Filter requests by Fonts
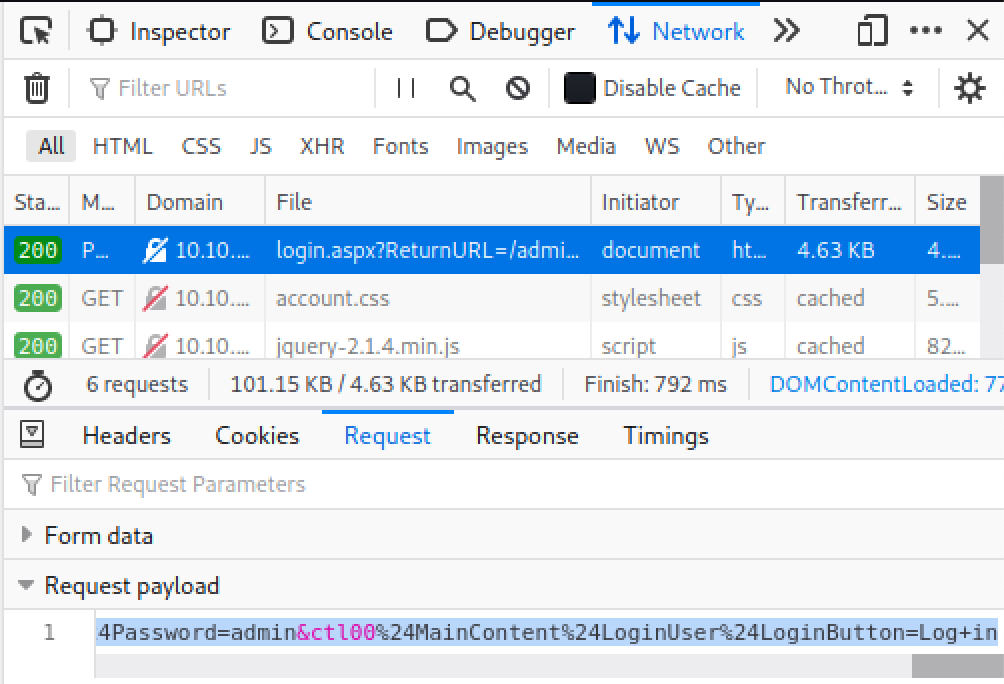Image resolution: width=1004 pixels, height=684 pixels. tap(401, 146)
